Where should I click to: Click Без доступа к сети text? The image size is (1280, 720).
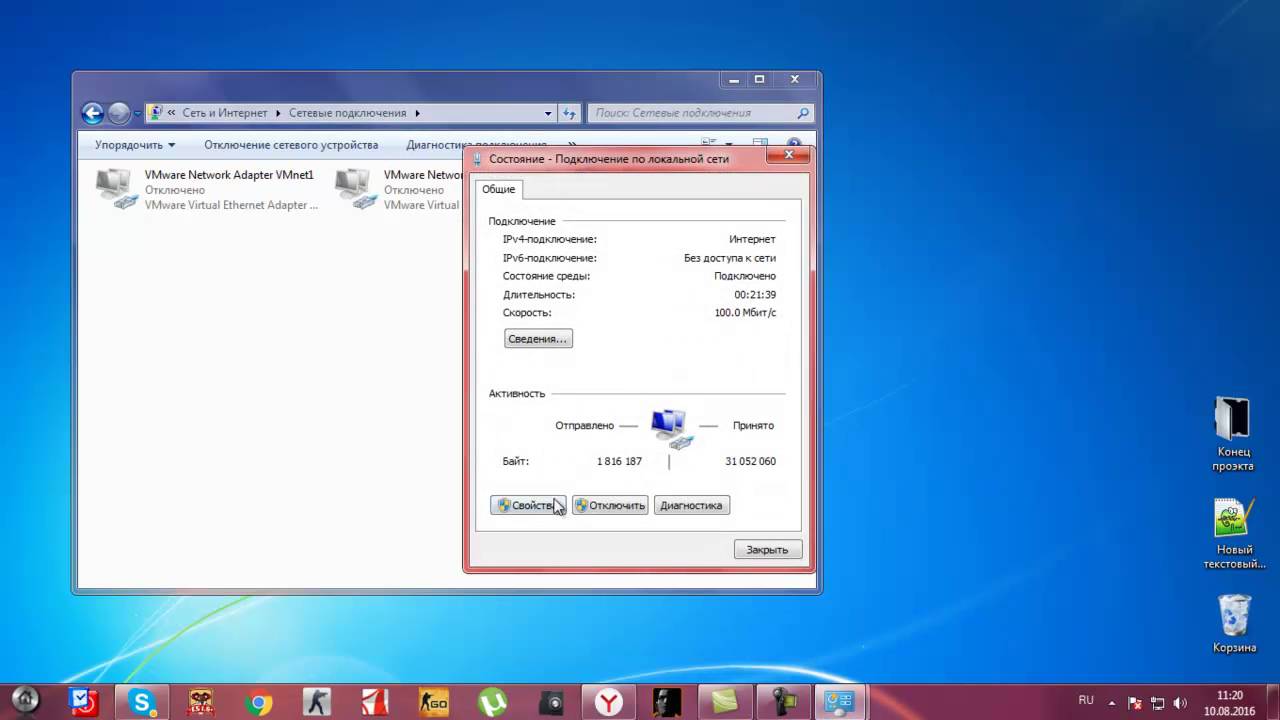click(x=730, y=258)
